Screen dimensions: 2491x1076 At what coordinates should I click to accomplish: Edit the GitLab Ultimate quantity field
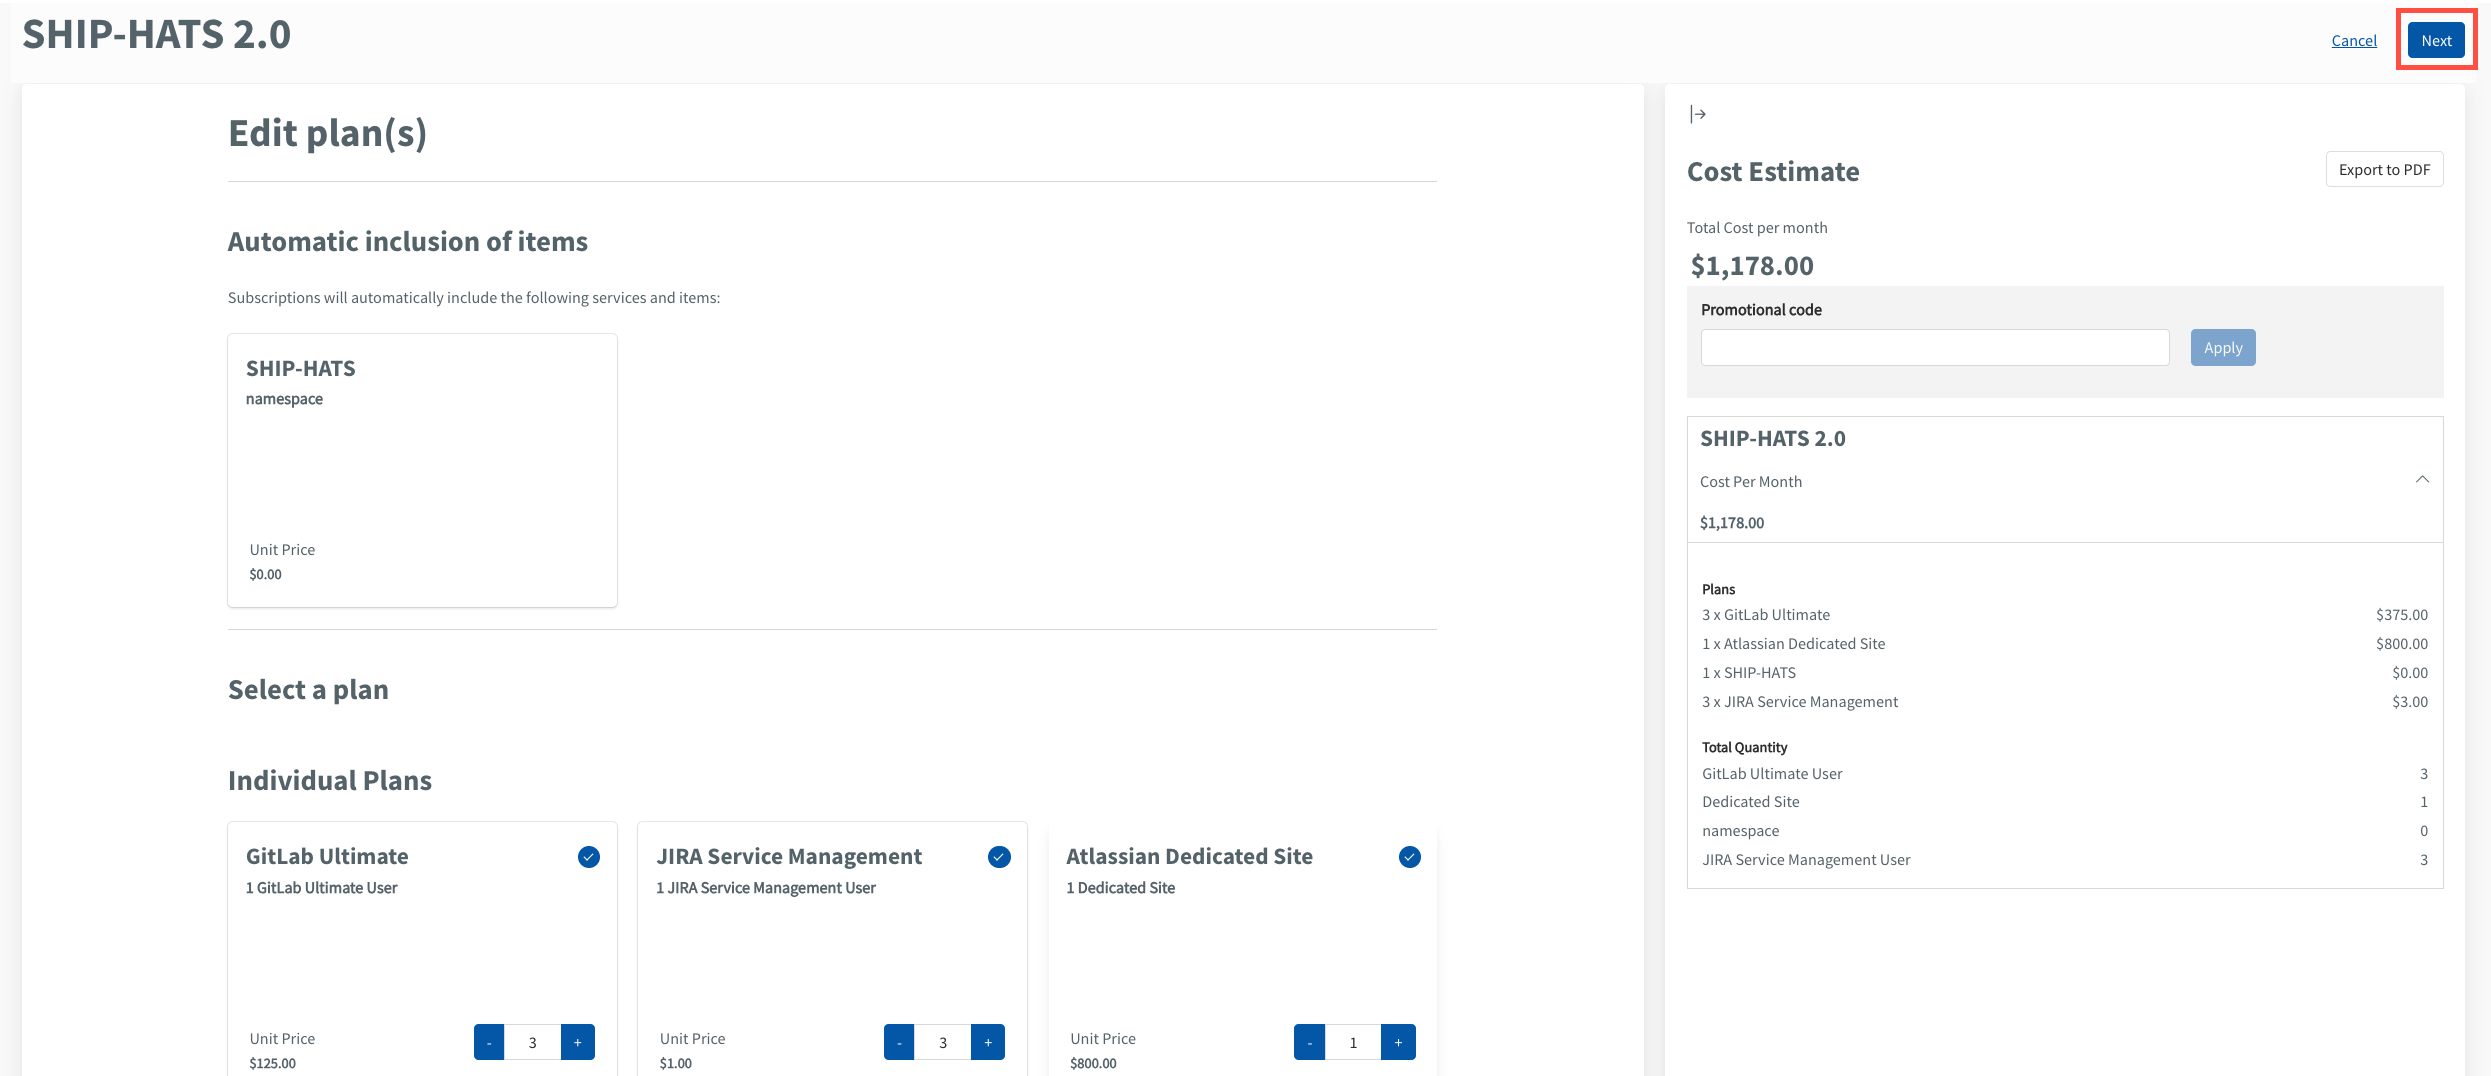pyautogui.click(x=533, y=1041)
